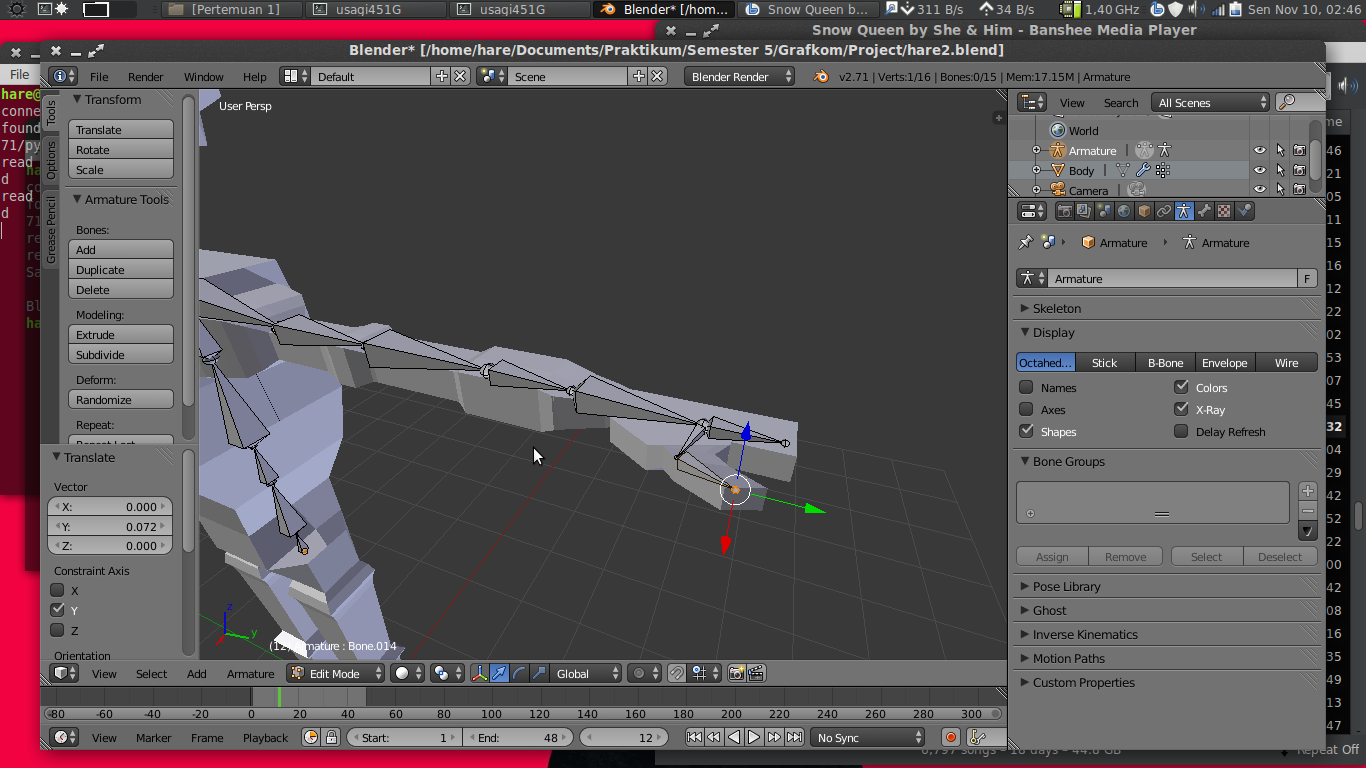Turn off the X-Ray checkbox

1181,409
